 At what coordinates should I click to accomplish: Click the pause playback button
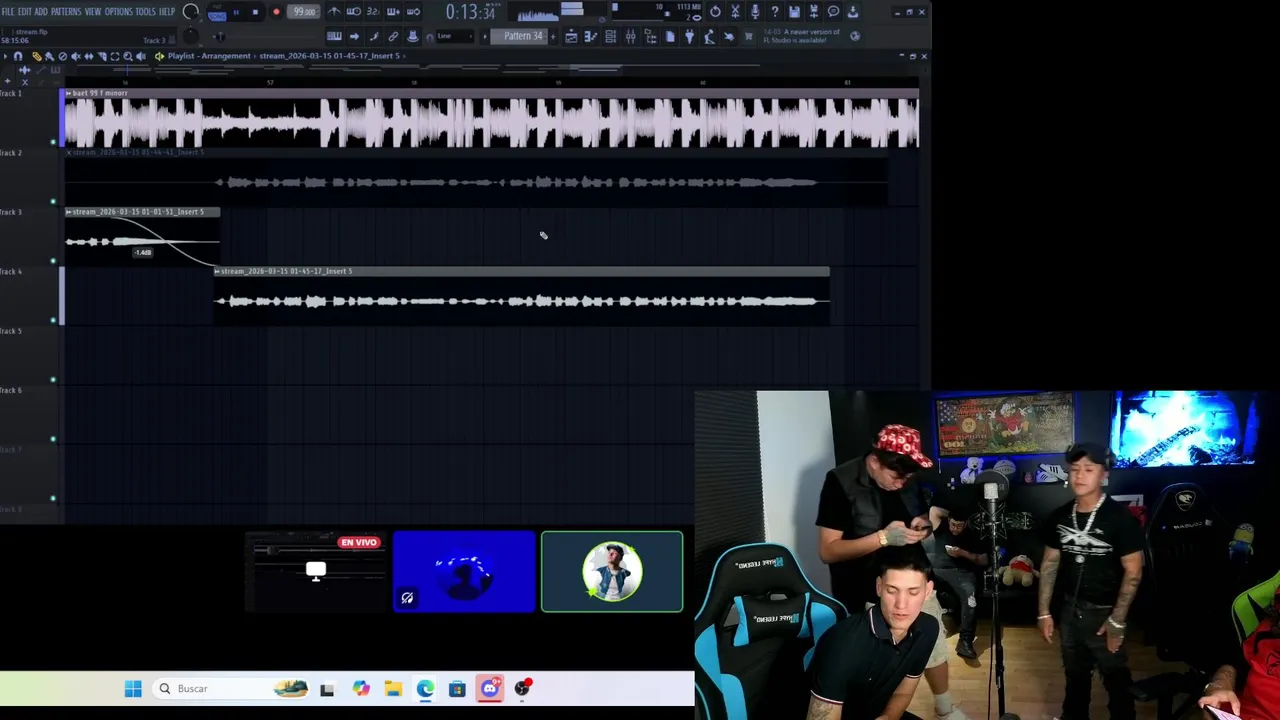[236, 12]
